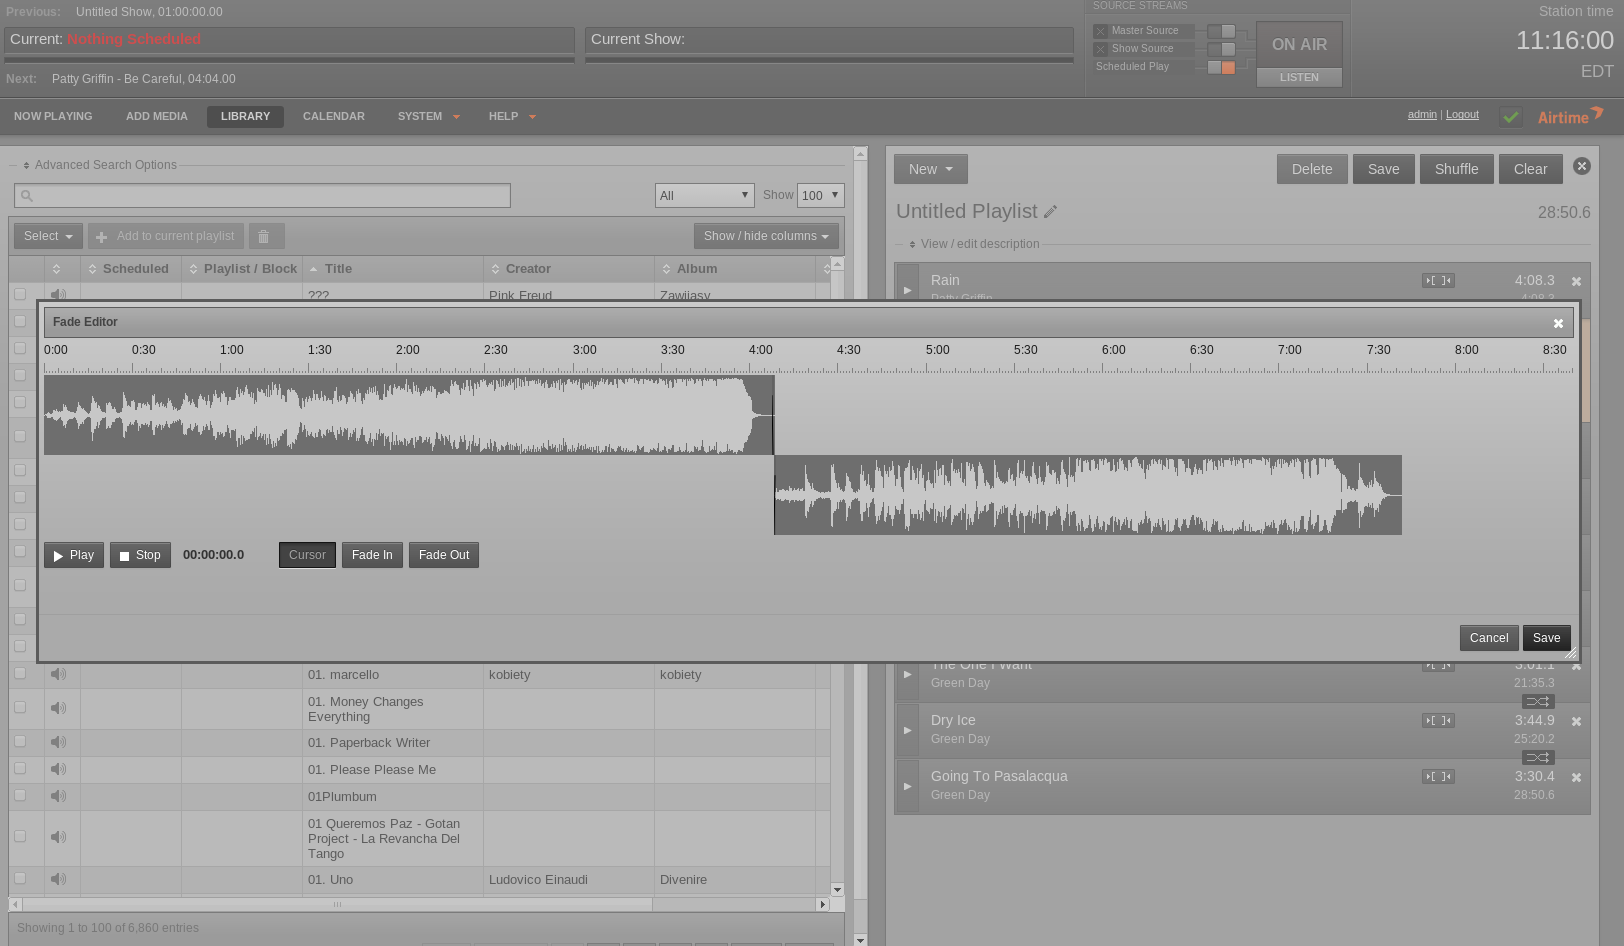Open the Show / hide columns dropdown
The height and width of the screenshot is (946, 1624).
pos(766,236)
